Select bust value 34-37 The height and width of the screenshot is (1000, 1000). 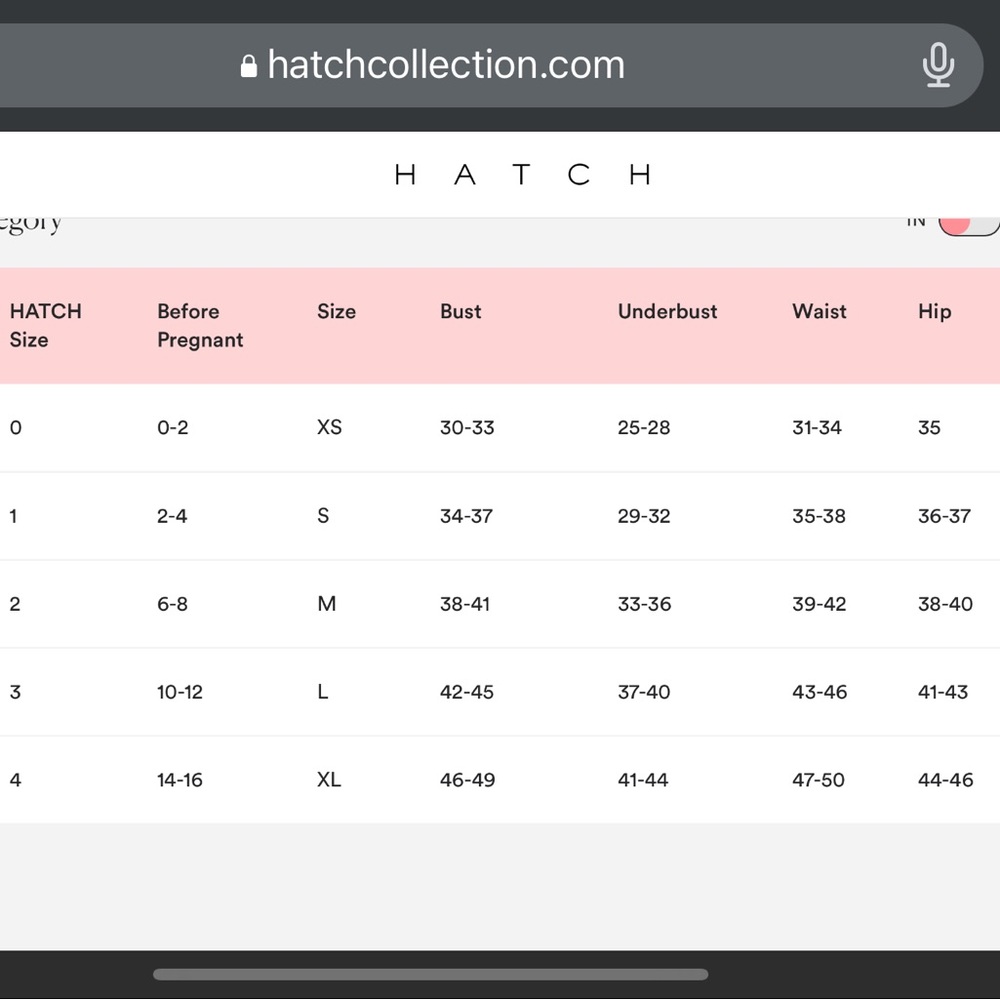coord(466,515)
